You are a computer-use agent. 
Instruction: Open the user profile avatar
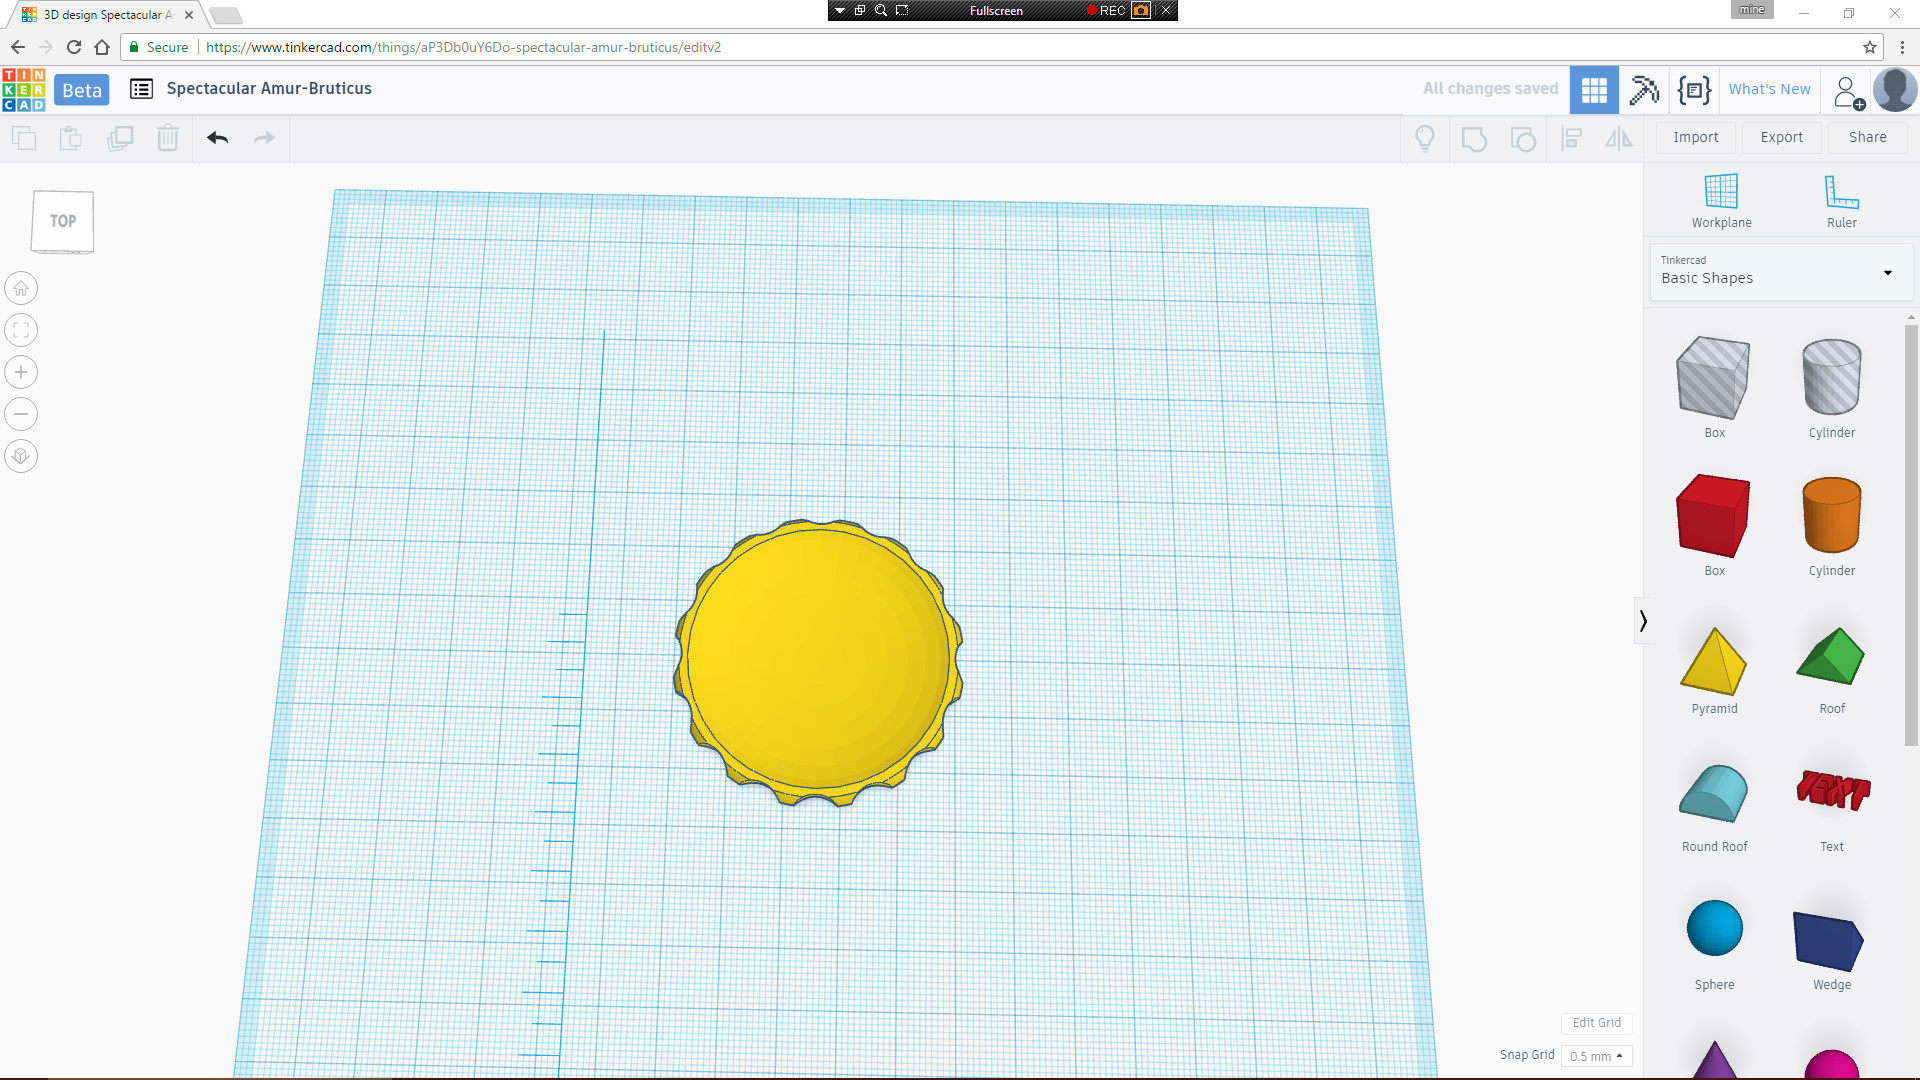click(x=1895, y=90)
